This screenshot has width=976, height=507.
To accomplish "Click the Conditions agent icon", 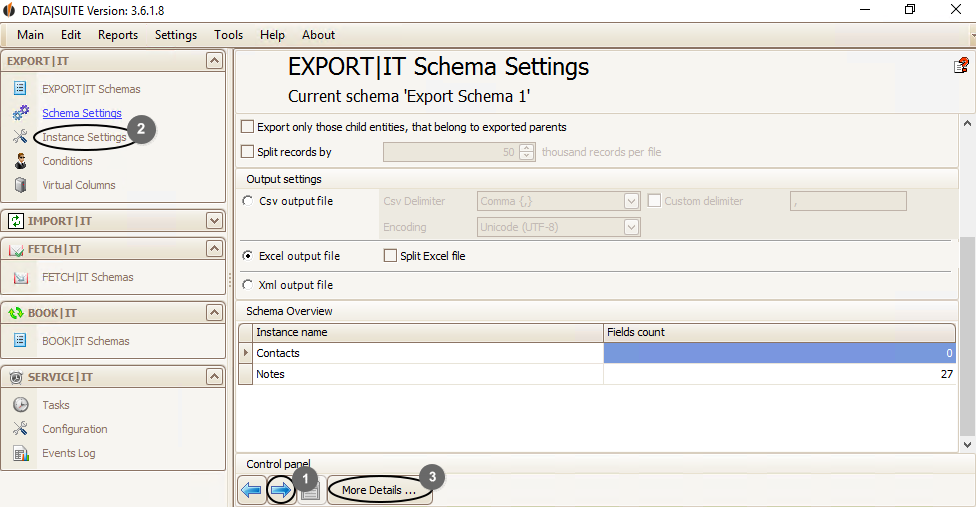I will (x=21, y=160).
